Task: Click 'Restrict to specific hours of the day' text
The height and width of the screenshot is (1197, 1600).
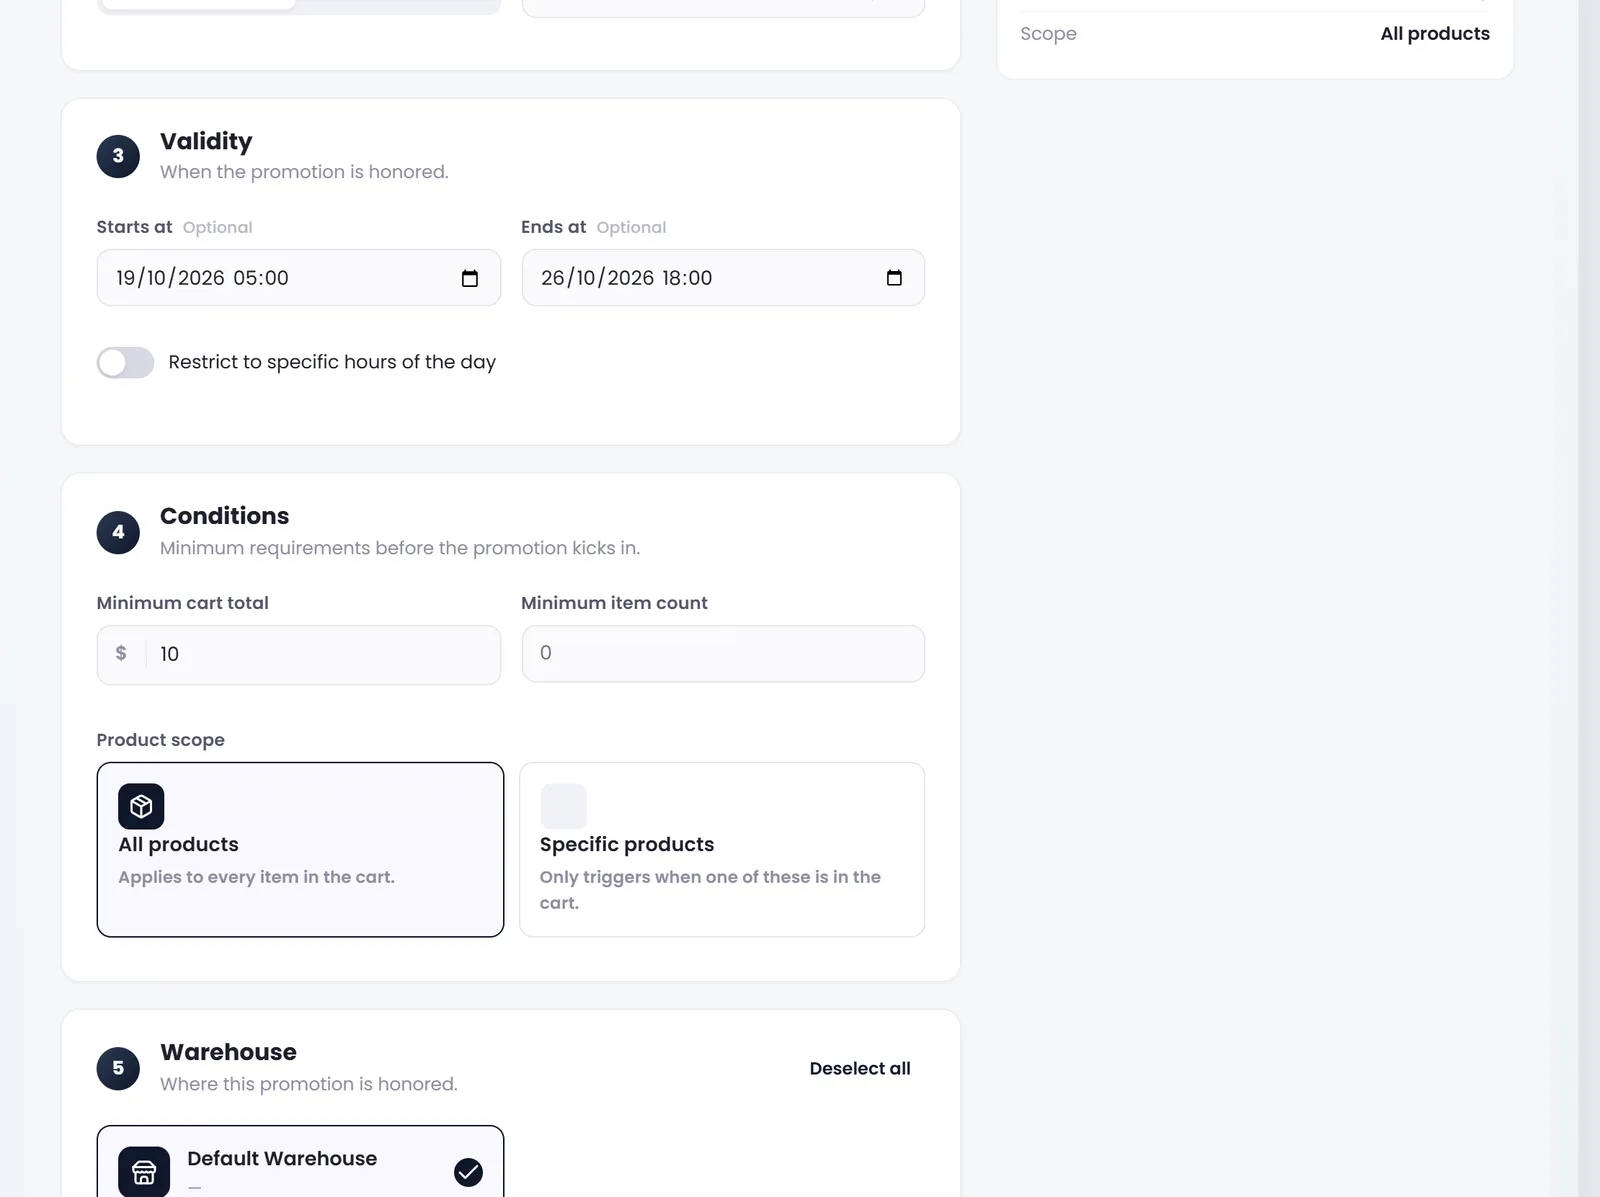Action: tap(332, 362)
